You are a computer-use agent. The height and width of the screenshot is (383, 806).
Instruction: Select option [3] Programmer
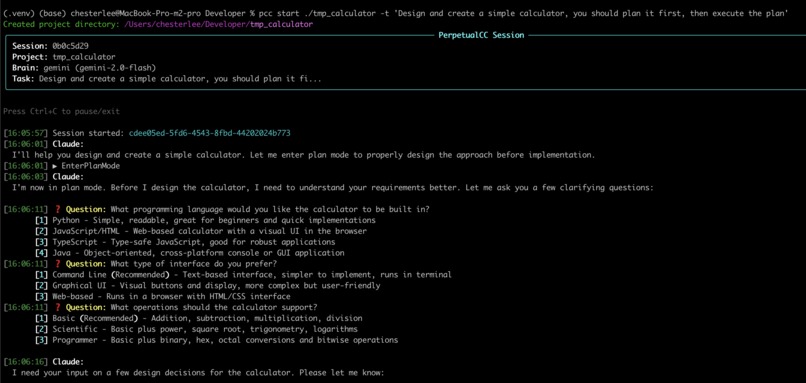click(216, 340)
